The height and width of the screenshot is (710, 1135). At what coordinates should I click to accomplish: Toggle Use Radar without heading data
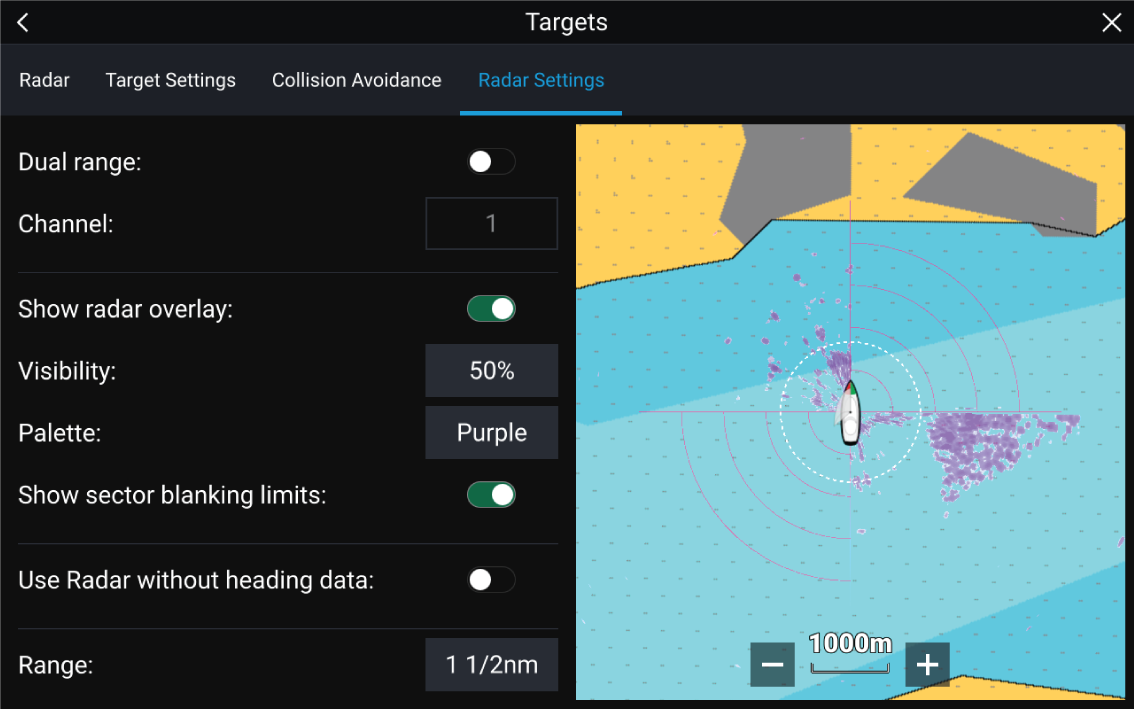491,580
